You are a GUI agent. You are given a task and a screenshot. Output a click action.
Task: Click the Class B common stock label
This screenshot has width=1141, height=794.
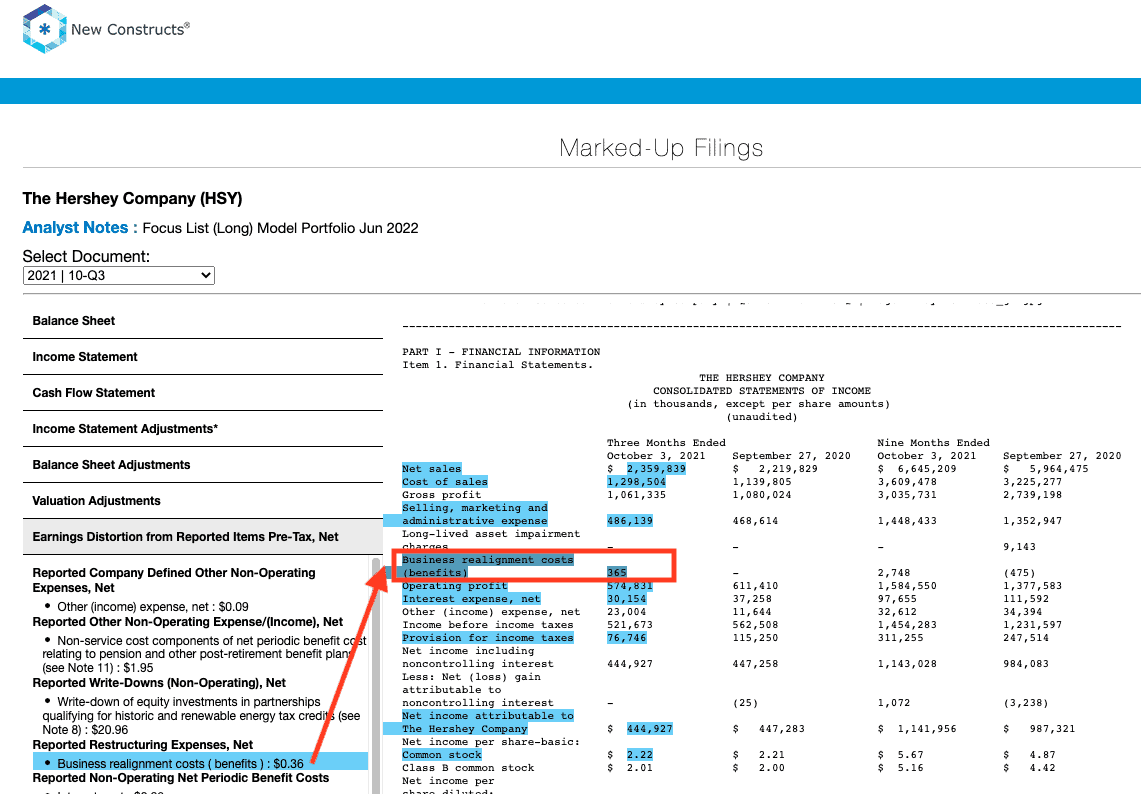(x=468, y=768)
